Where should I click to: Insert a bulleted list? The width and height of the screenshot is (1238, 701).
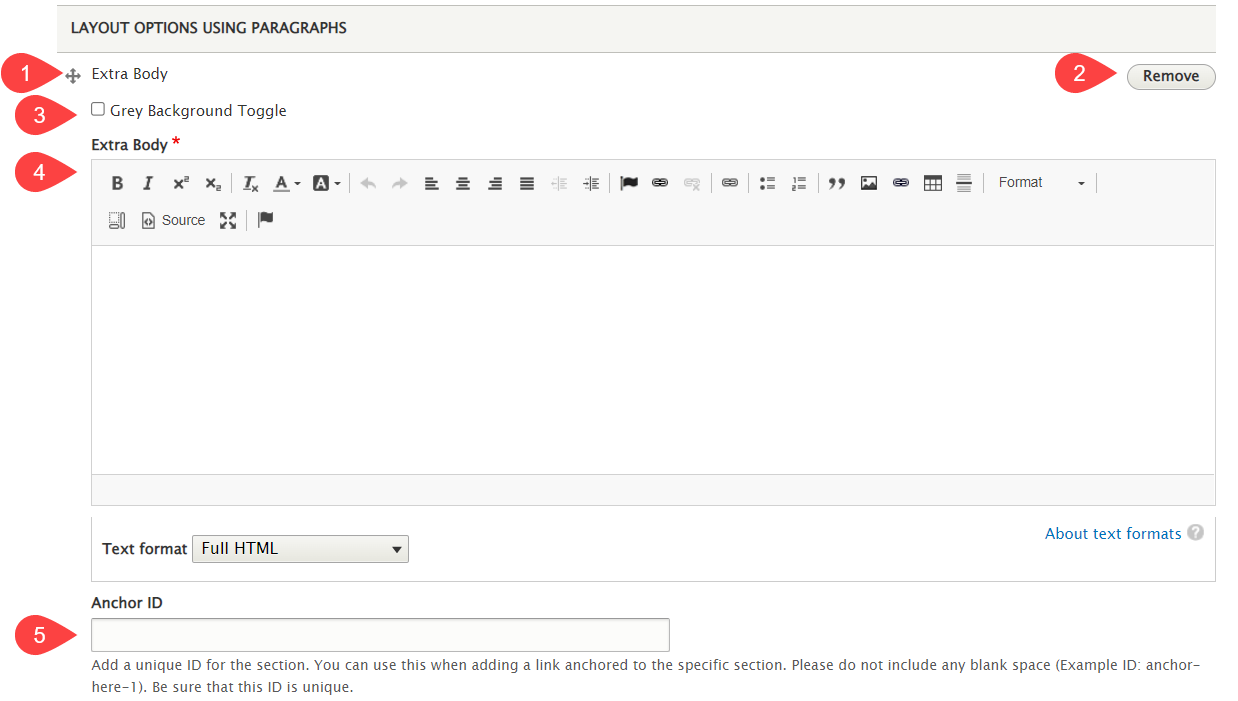pyautogui.click(x=767, y=183)
